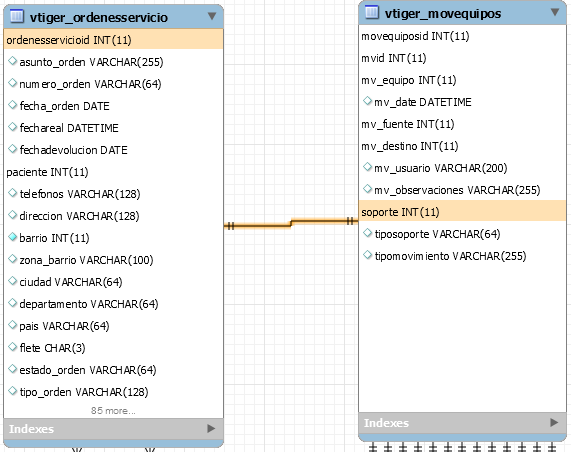Click the diamond icon beside mv_date
571x452 pixels.
(367, 101)
